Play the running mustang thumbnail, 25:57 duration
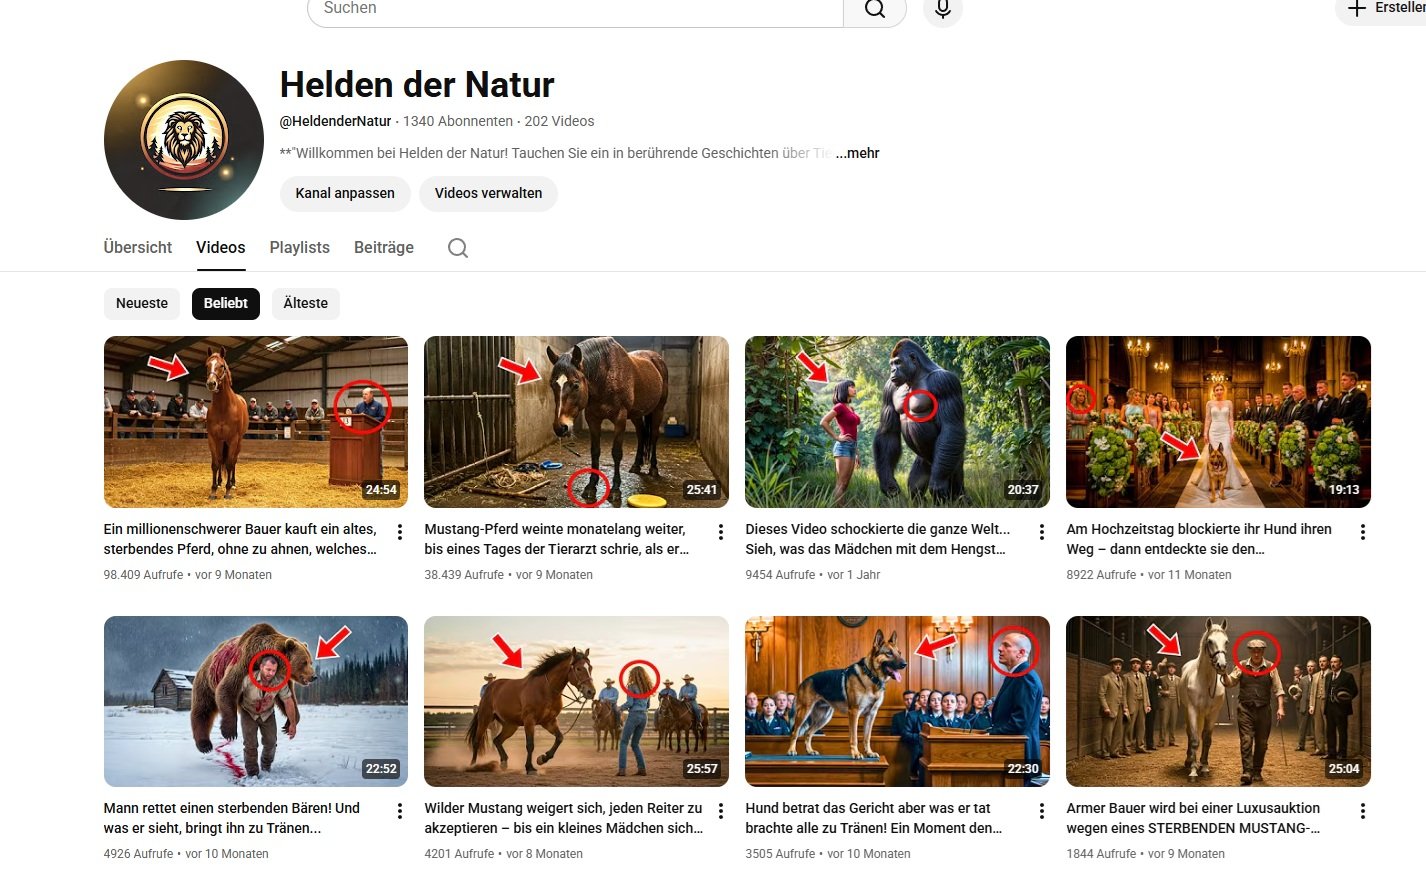Screen dimensions: 1426x876 pyautogui.click(x=577, y=701)
